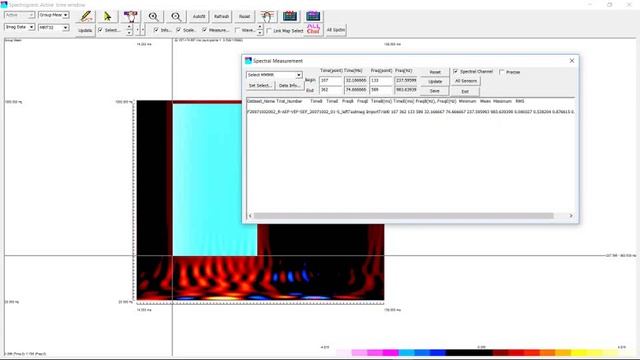The width and height of the screenshot is (640, 360).
Task: Select the hand pan tool icon
Action: click(267, 16)
